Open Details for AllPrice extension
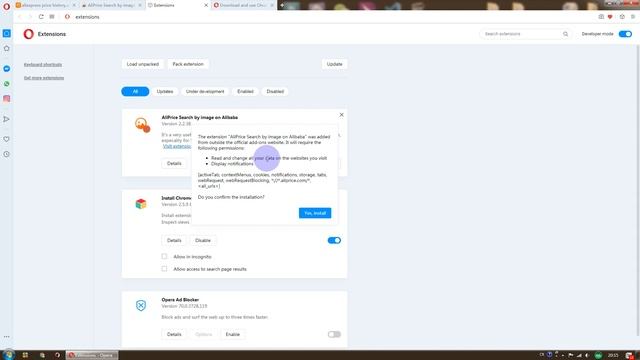 click(174, 163)
